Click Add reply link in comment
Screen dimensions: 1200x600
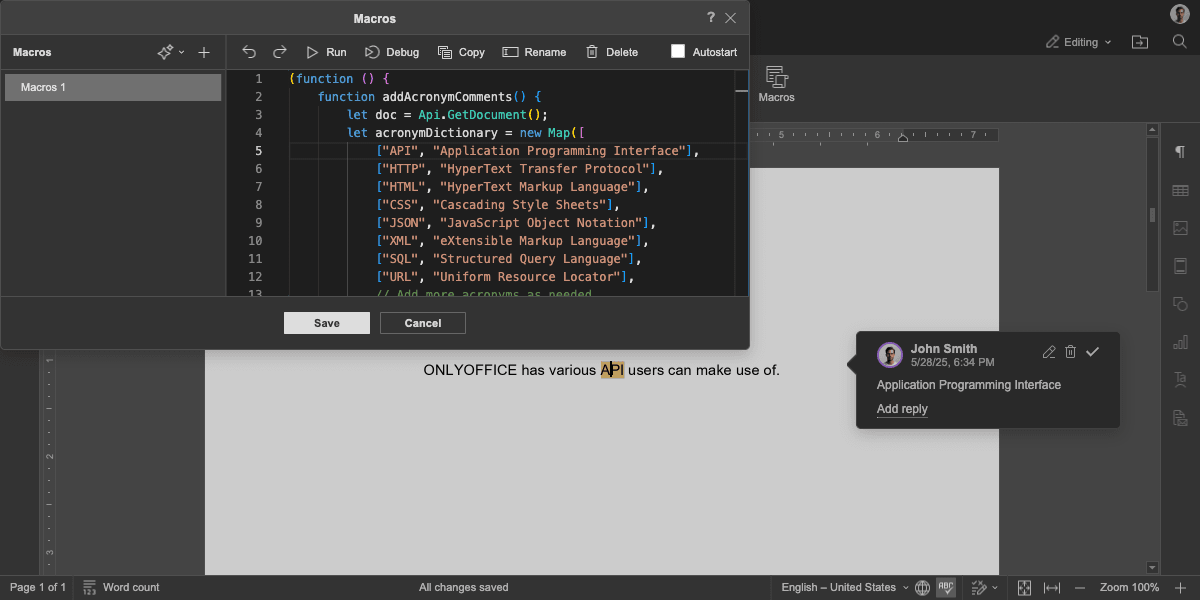902,409
